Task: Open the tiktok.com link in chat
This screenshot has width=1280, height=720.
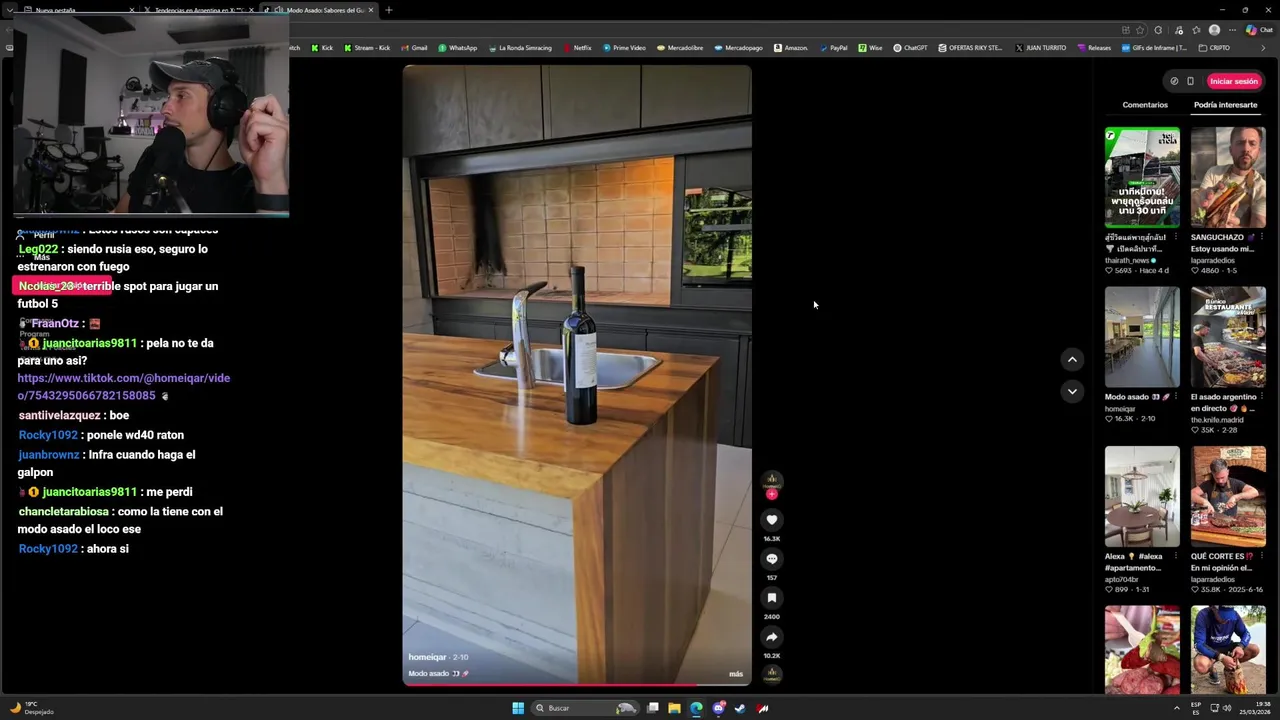Action: pos(123,387)
